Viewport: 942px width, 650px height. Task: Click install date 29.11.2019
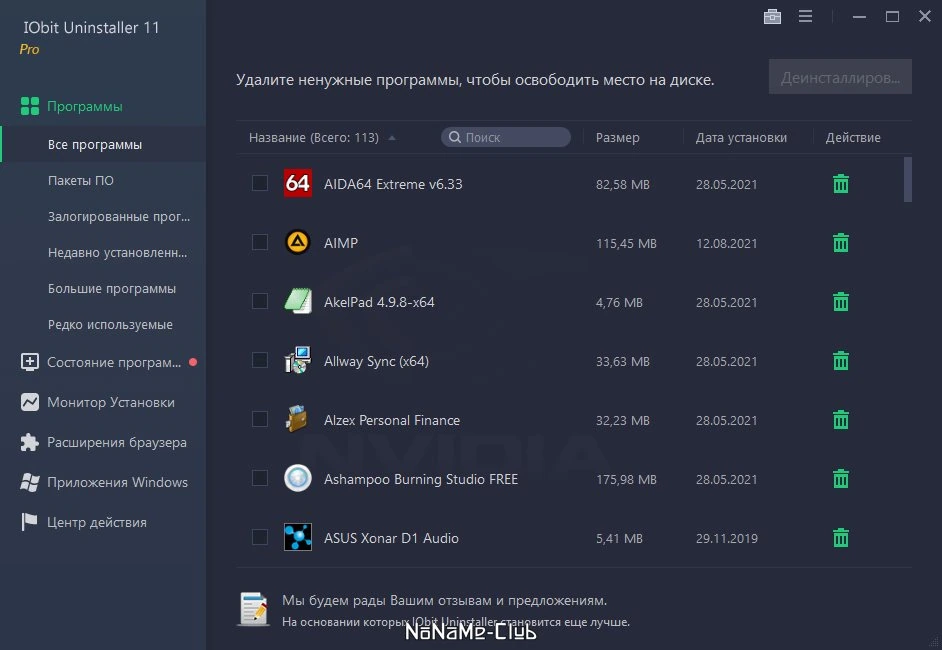tap(726, 538)
